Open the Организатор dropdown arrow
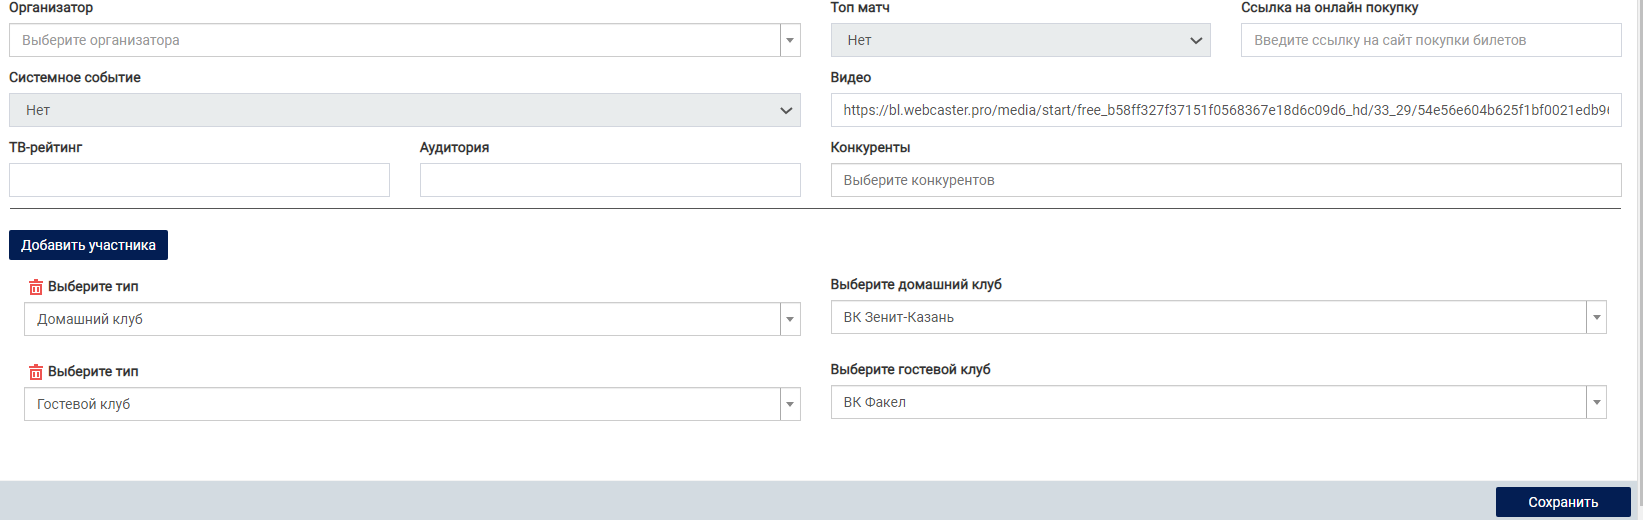The height and width of the screenshot is (520, 1643). (790, 41)
